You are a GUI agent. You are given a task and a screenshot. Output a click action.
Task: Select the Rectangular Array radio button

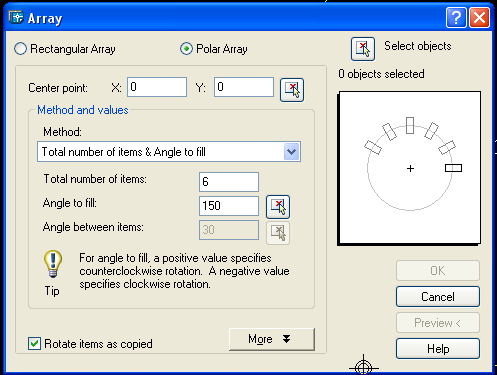20,49
